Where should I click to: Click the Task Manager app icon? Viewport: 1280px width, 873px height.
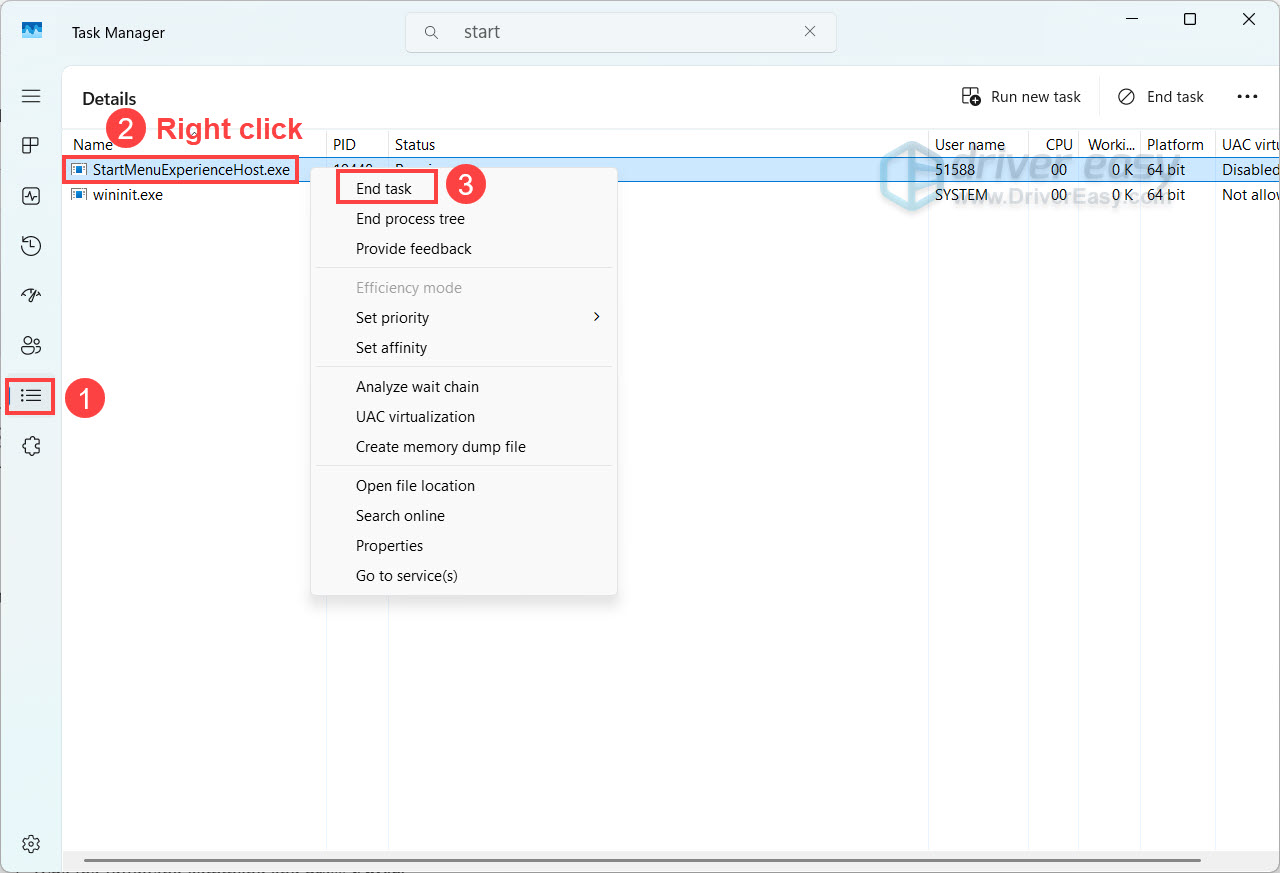point(32,32)
